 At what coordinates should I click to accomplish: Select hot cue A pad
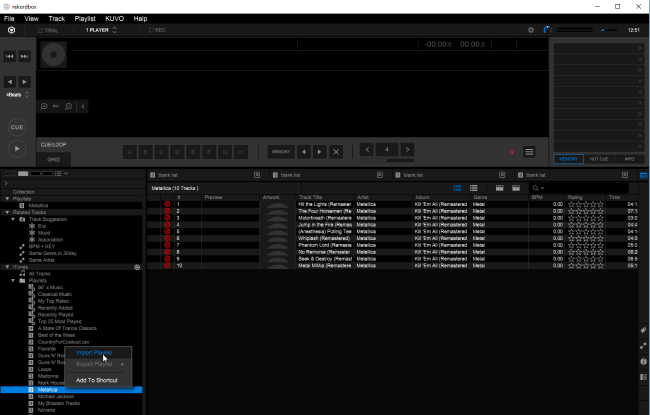(130, 152)
